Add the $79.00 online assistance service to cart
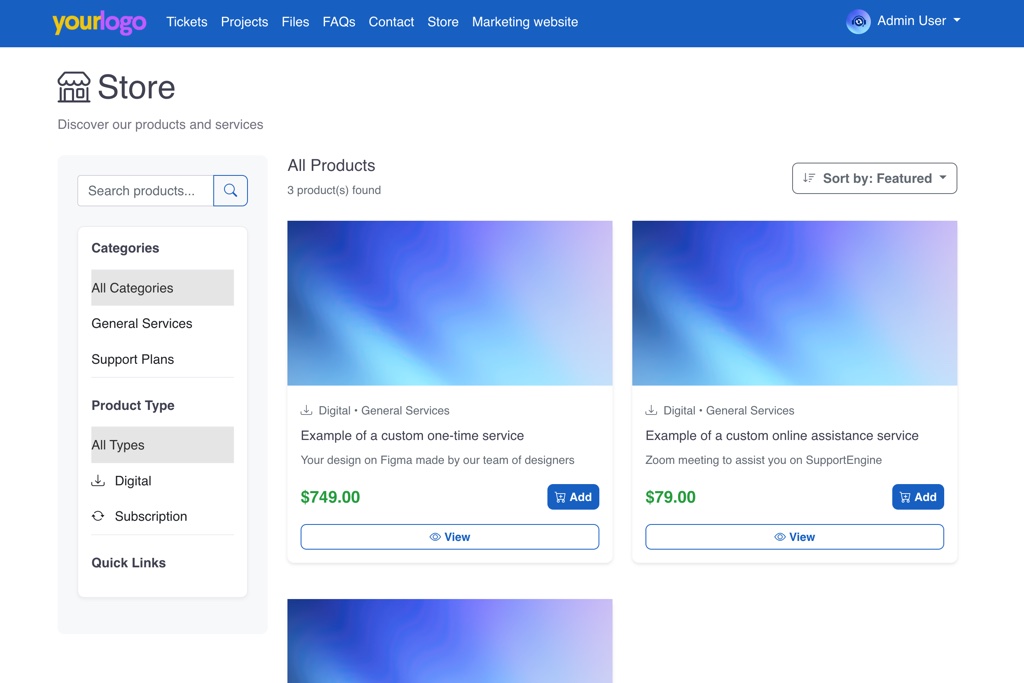 (x=917, y=497)
